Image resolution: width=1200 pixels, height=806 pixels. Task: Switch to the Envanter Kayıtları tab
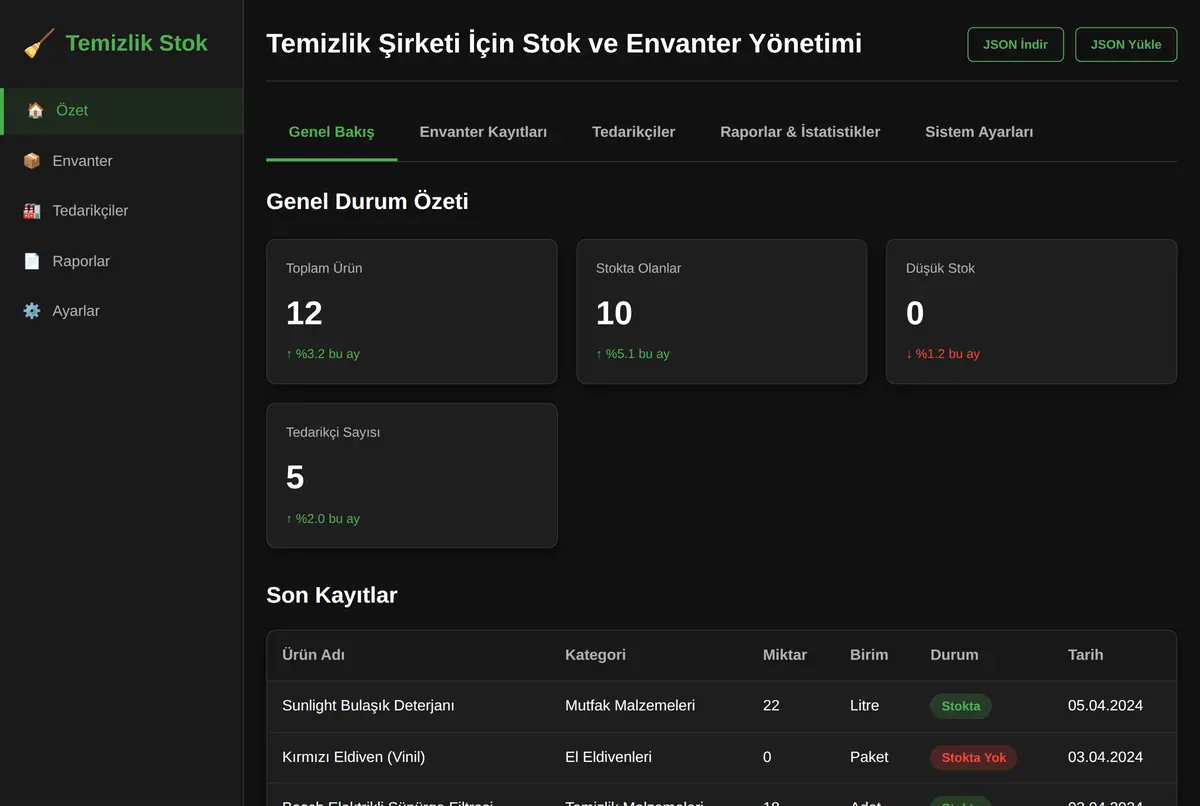click(x=483, y=132)
